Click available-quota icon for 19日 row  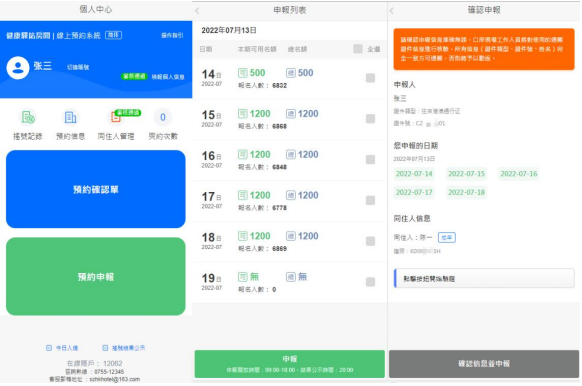pyautogui.click(x=243, y=277)
